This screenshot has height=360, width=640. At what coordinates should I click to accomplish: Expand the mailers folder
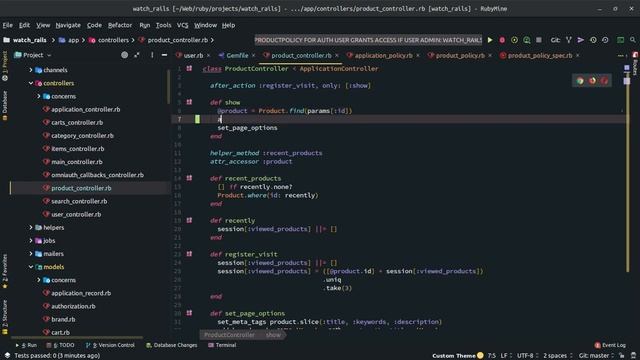click(31, 254)
